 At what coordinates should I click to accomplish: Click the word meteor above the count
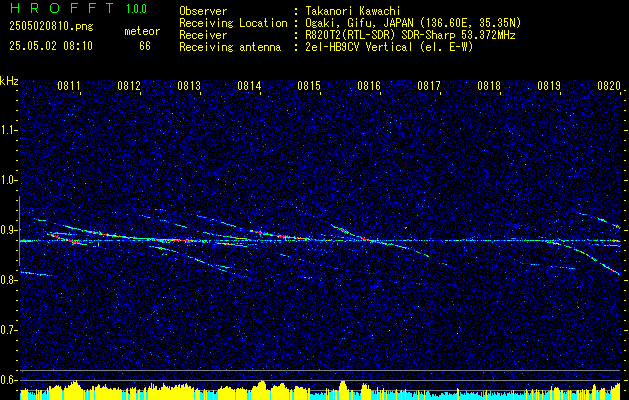coord(142,31)
